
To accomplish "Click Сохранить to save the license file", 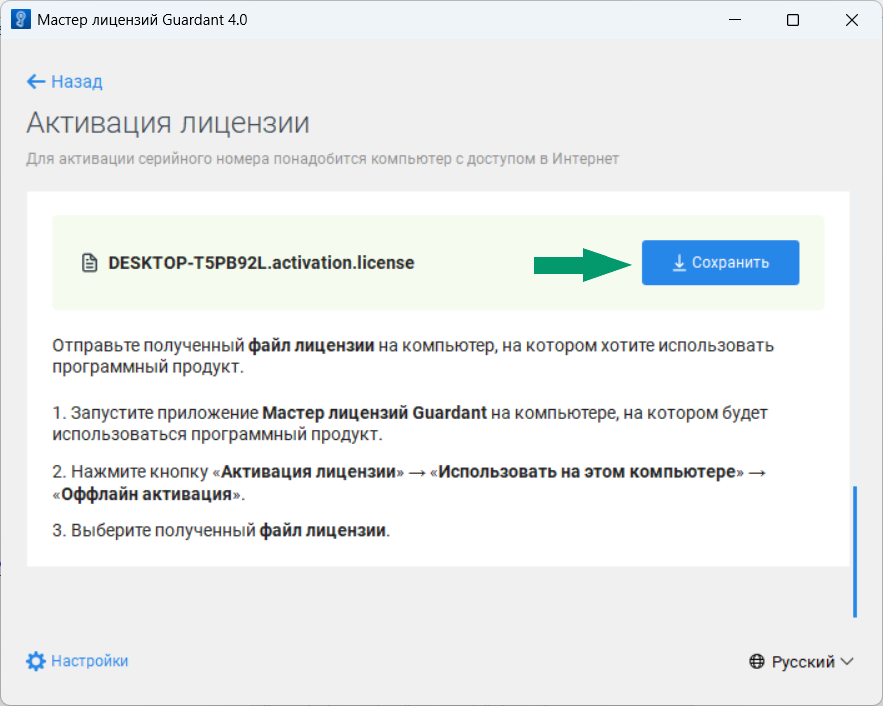I will [720, 262].
